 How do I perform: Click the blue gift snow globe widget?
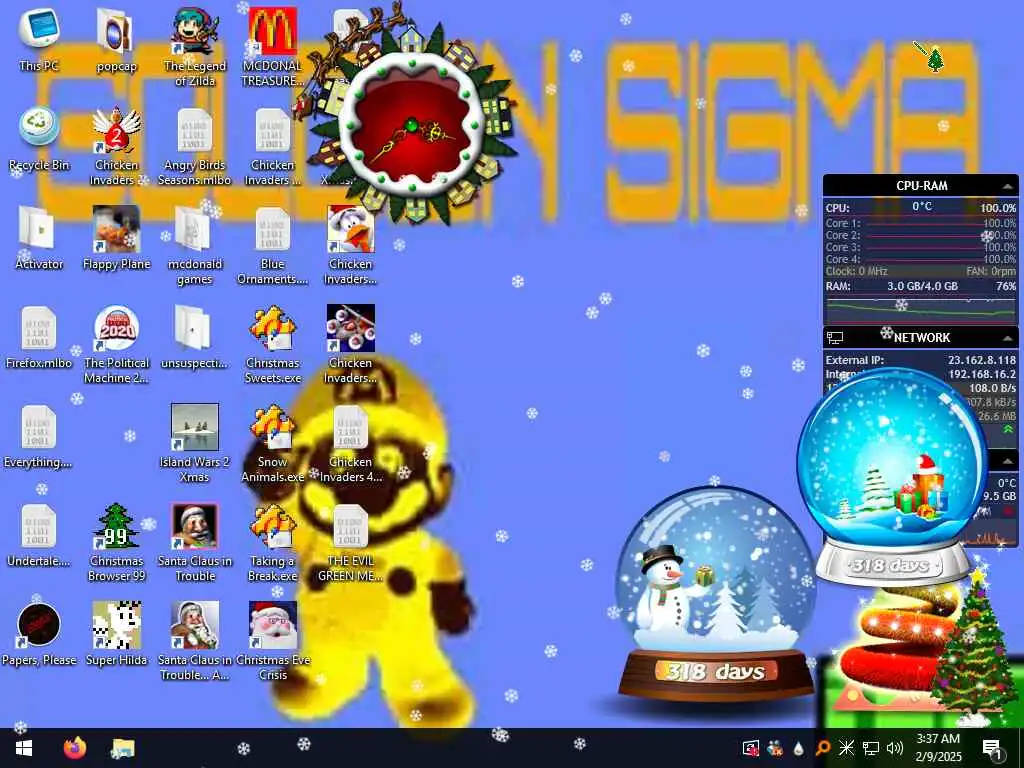[x=891, y=477]
